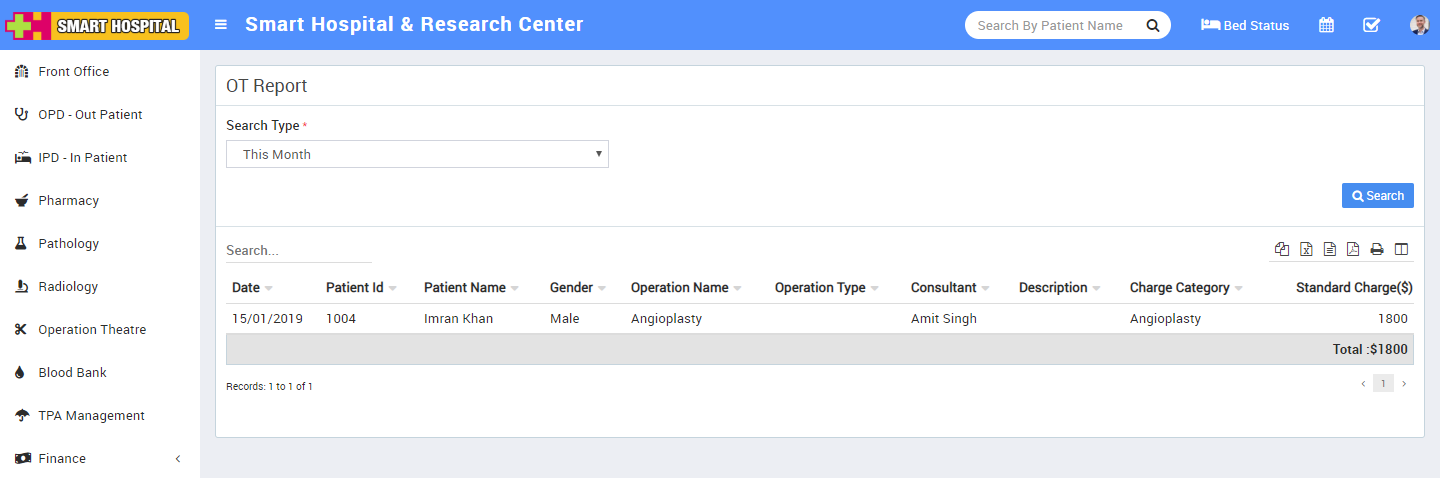Print the OT report table

[1377, 250]
